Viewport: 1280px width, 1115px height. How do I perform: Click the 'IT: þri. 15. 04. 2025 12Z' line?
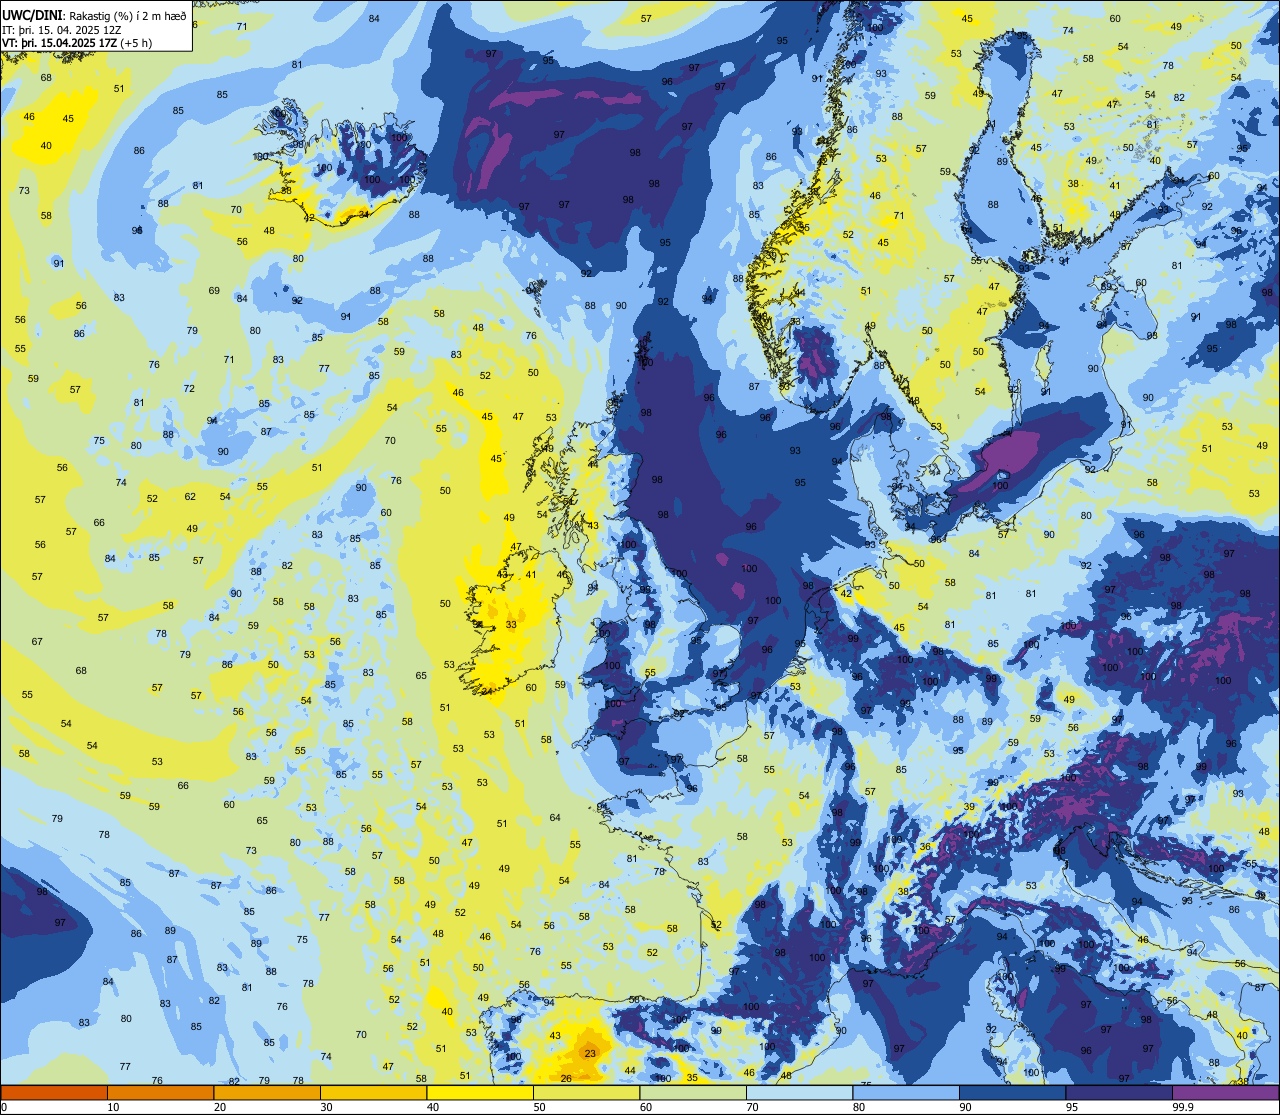pyautogui.click(x=62, y=30)
